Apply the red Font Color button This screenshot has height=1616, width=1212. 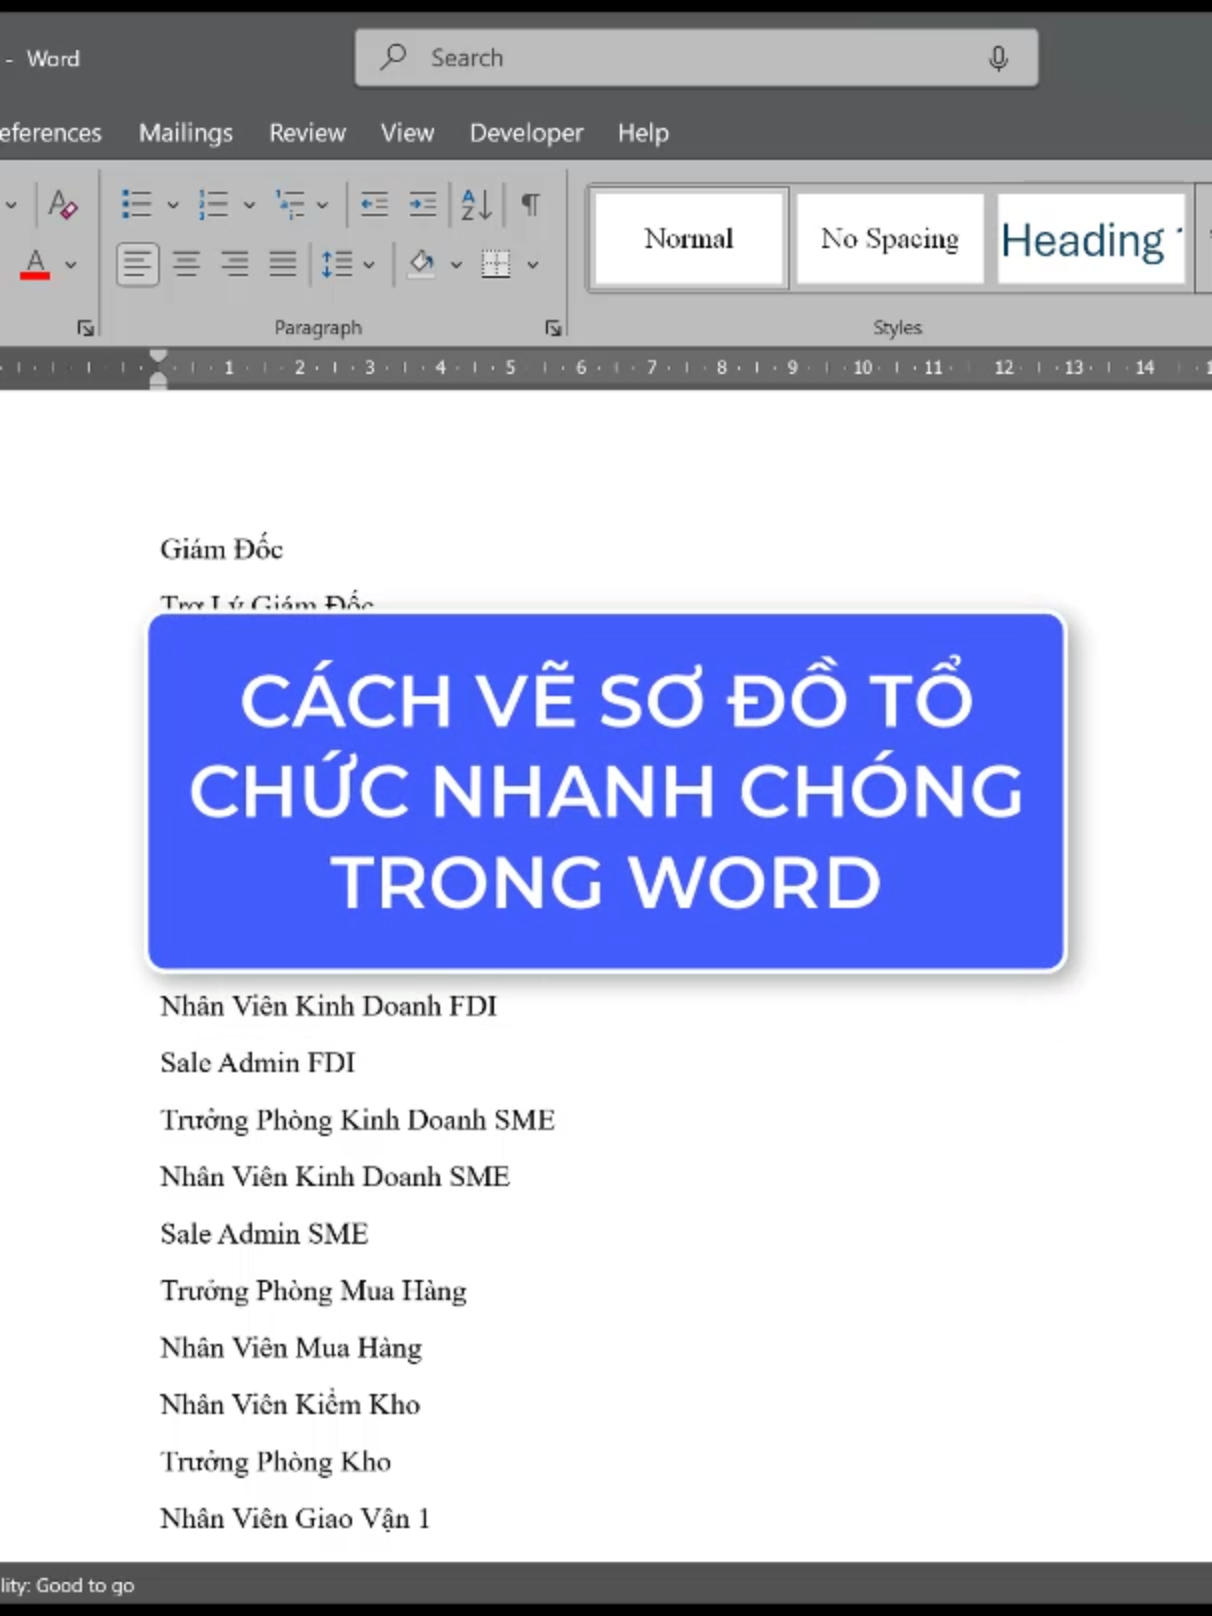pos(35,264)
